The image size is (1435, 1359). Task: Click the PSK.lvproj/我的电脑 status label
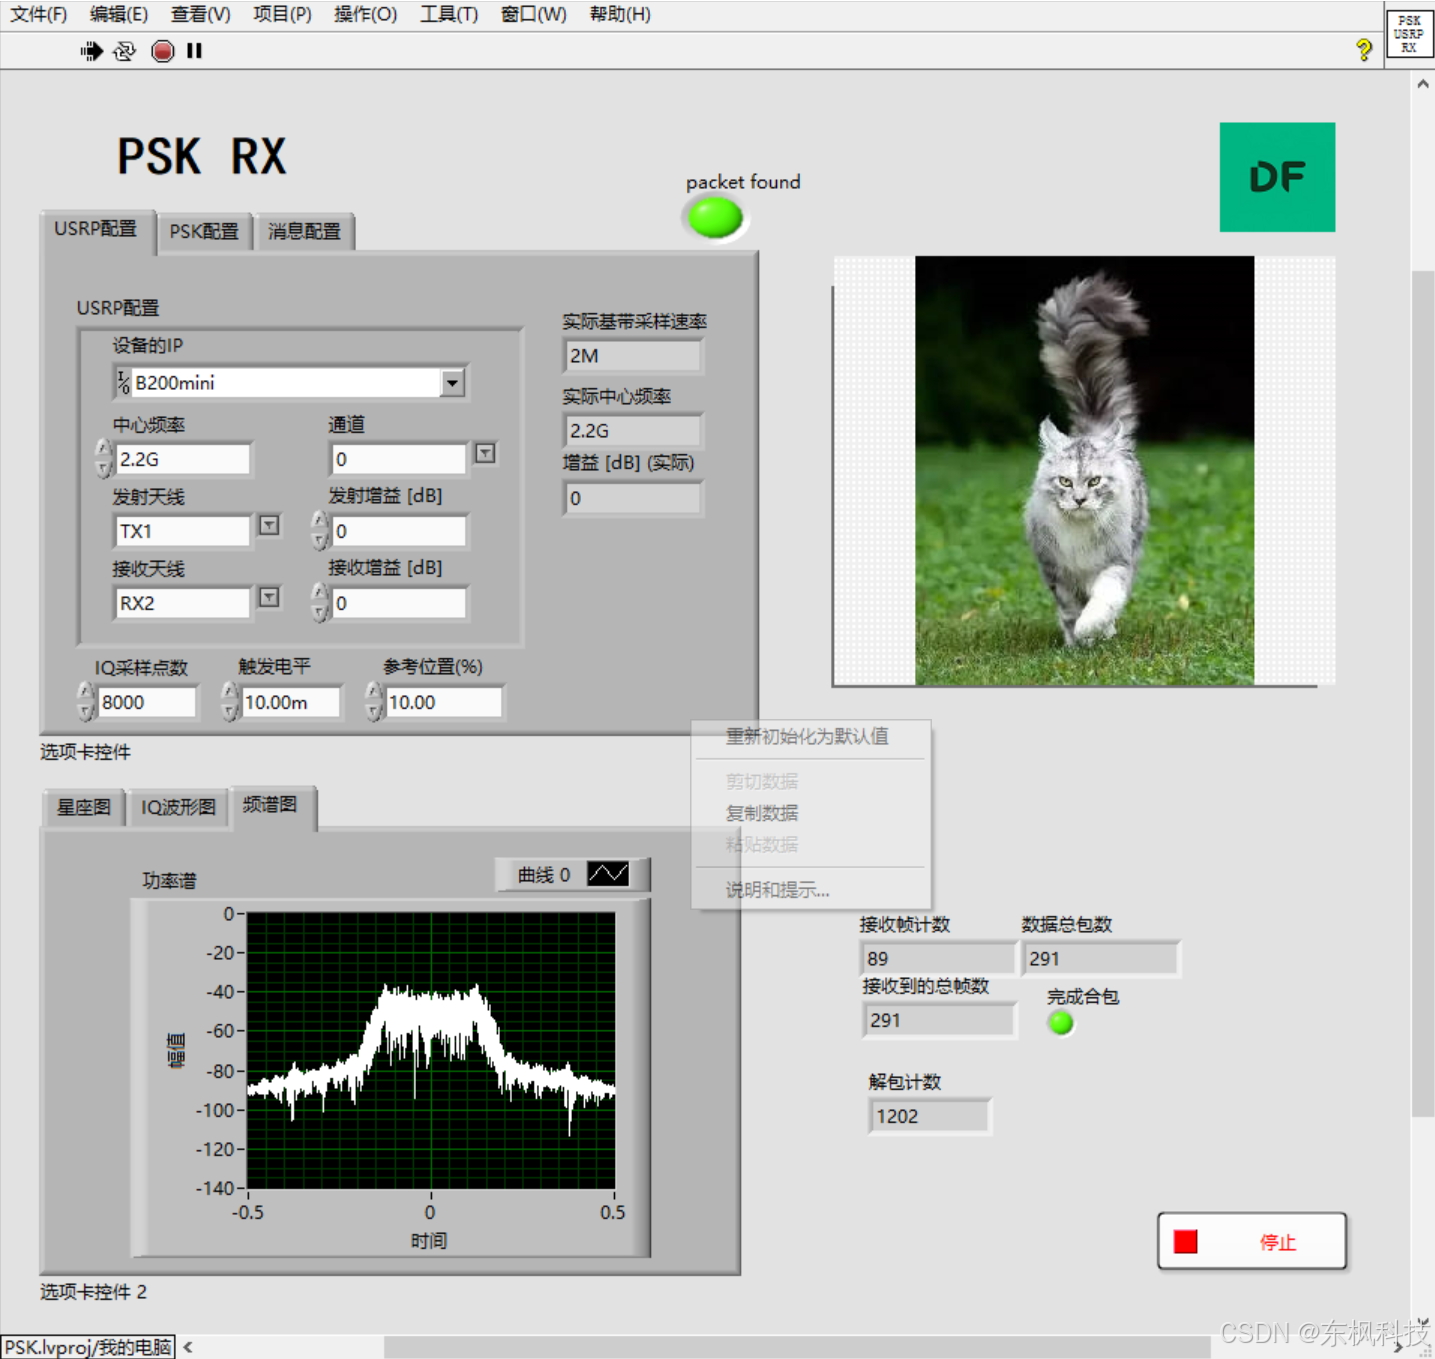point(88,1347)
